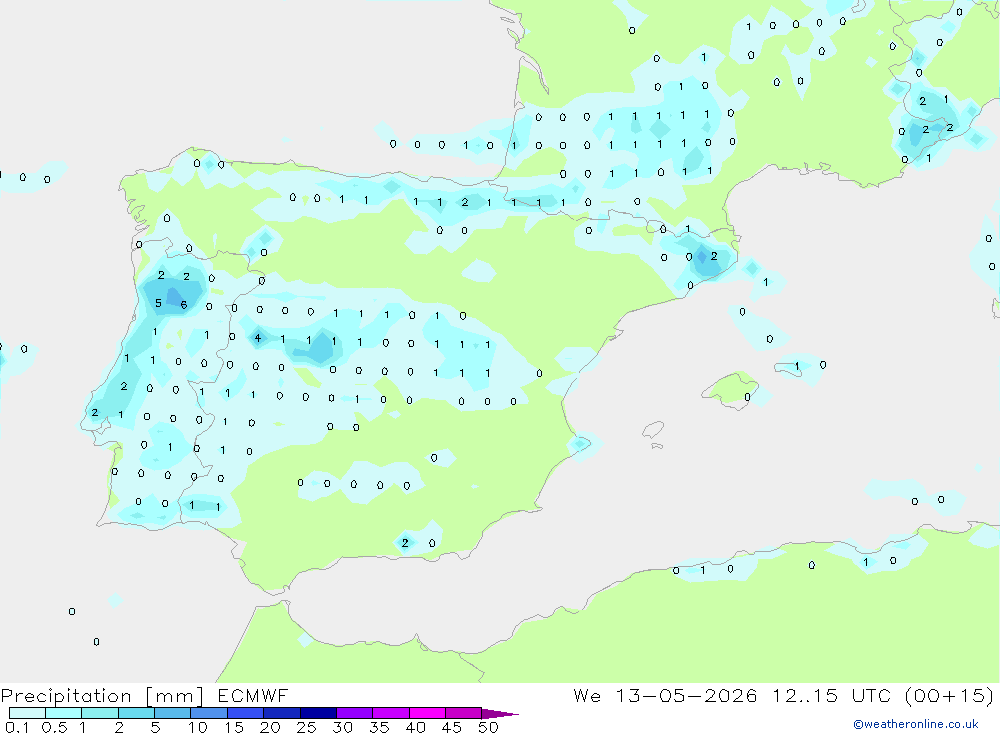The image size is (1000, 733).
Task: Select the 45–50 mm legend color swatch
Action: pyautogui.click(x=463, y=713)
